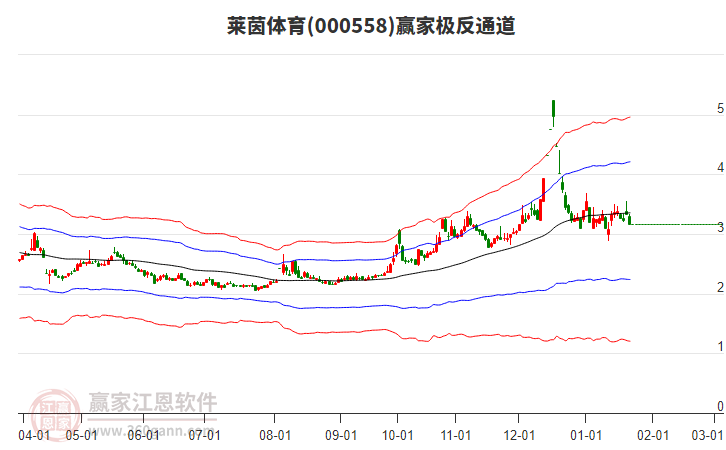
Task: Pick the 12-01 date label
Action: coord(519,436)
